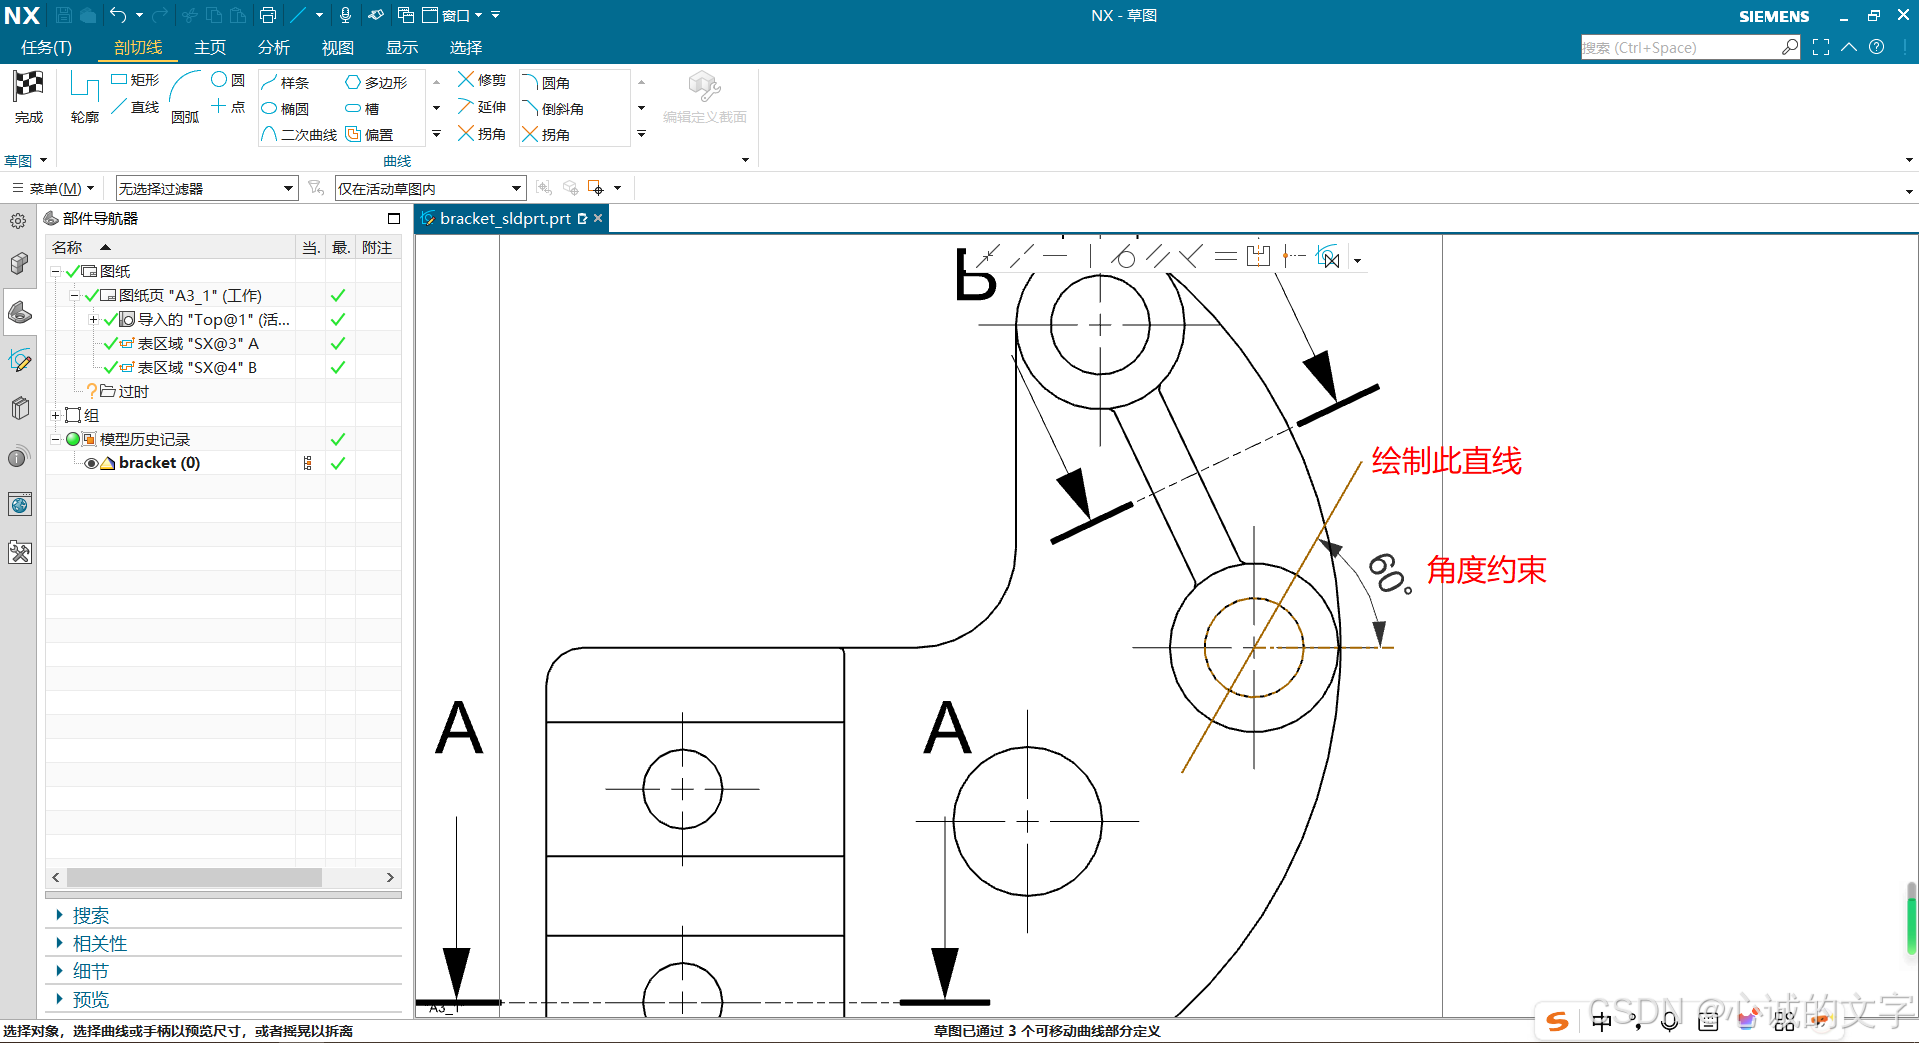The image size is (1919, 1043).
Task: Click the Print icon in title bar
Action: pyautogui.click(x=268, y=15)
